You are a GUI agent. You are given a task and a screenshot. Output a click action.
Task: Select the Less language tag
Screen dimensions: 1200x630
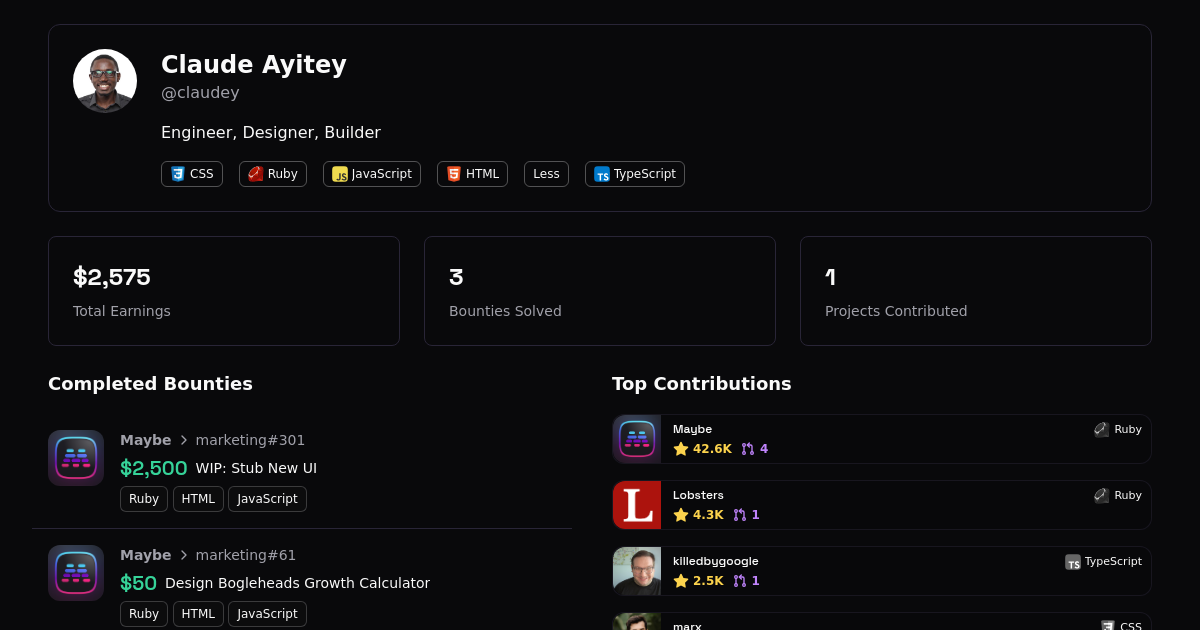(546, 174)
